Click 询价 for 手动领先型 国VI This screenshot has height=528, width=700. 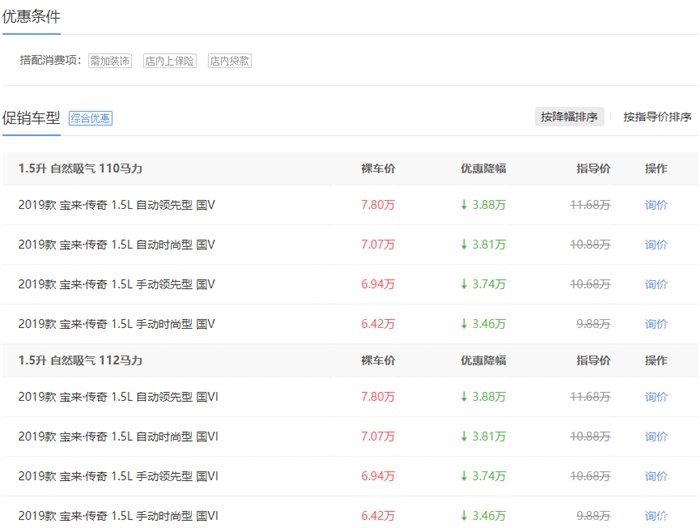[656, 476]
